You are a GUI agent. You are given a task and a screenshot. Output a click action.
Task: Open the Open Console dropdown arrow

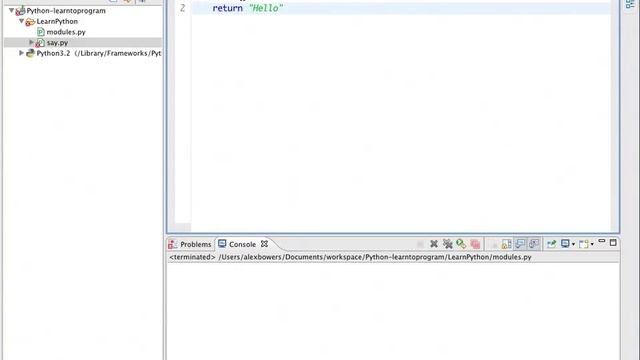point(592,244)
